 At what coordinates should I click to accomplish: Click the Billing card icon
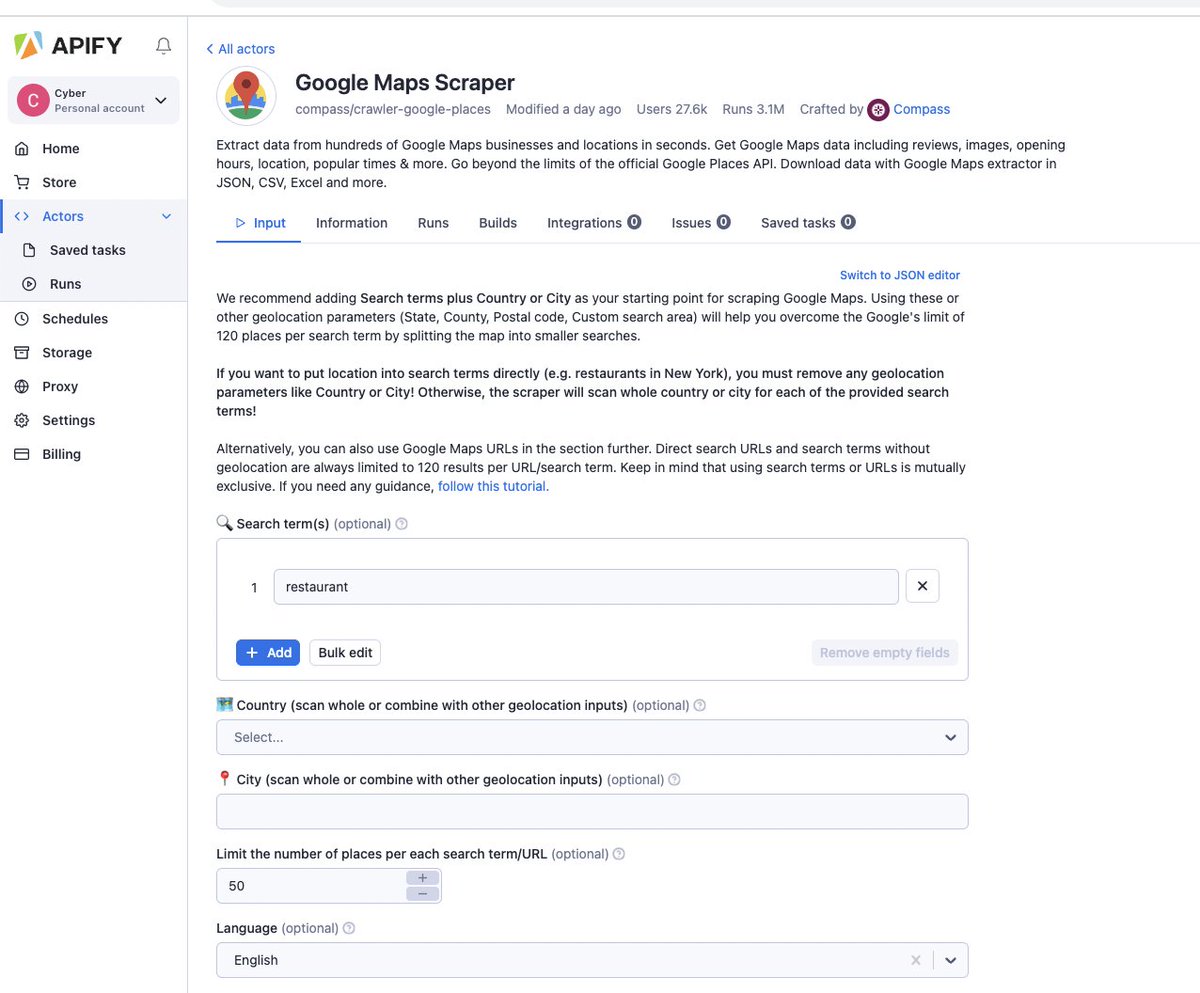pyautogui.click(x=22, y=454)
